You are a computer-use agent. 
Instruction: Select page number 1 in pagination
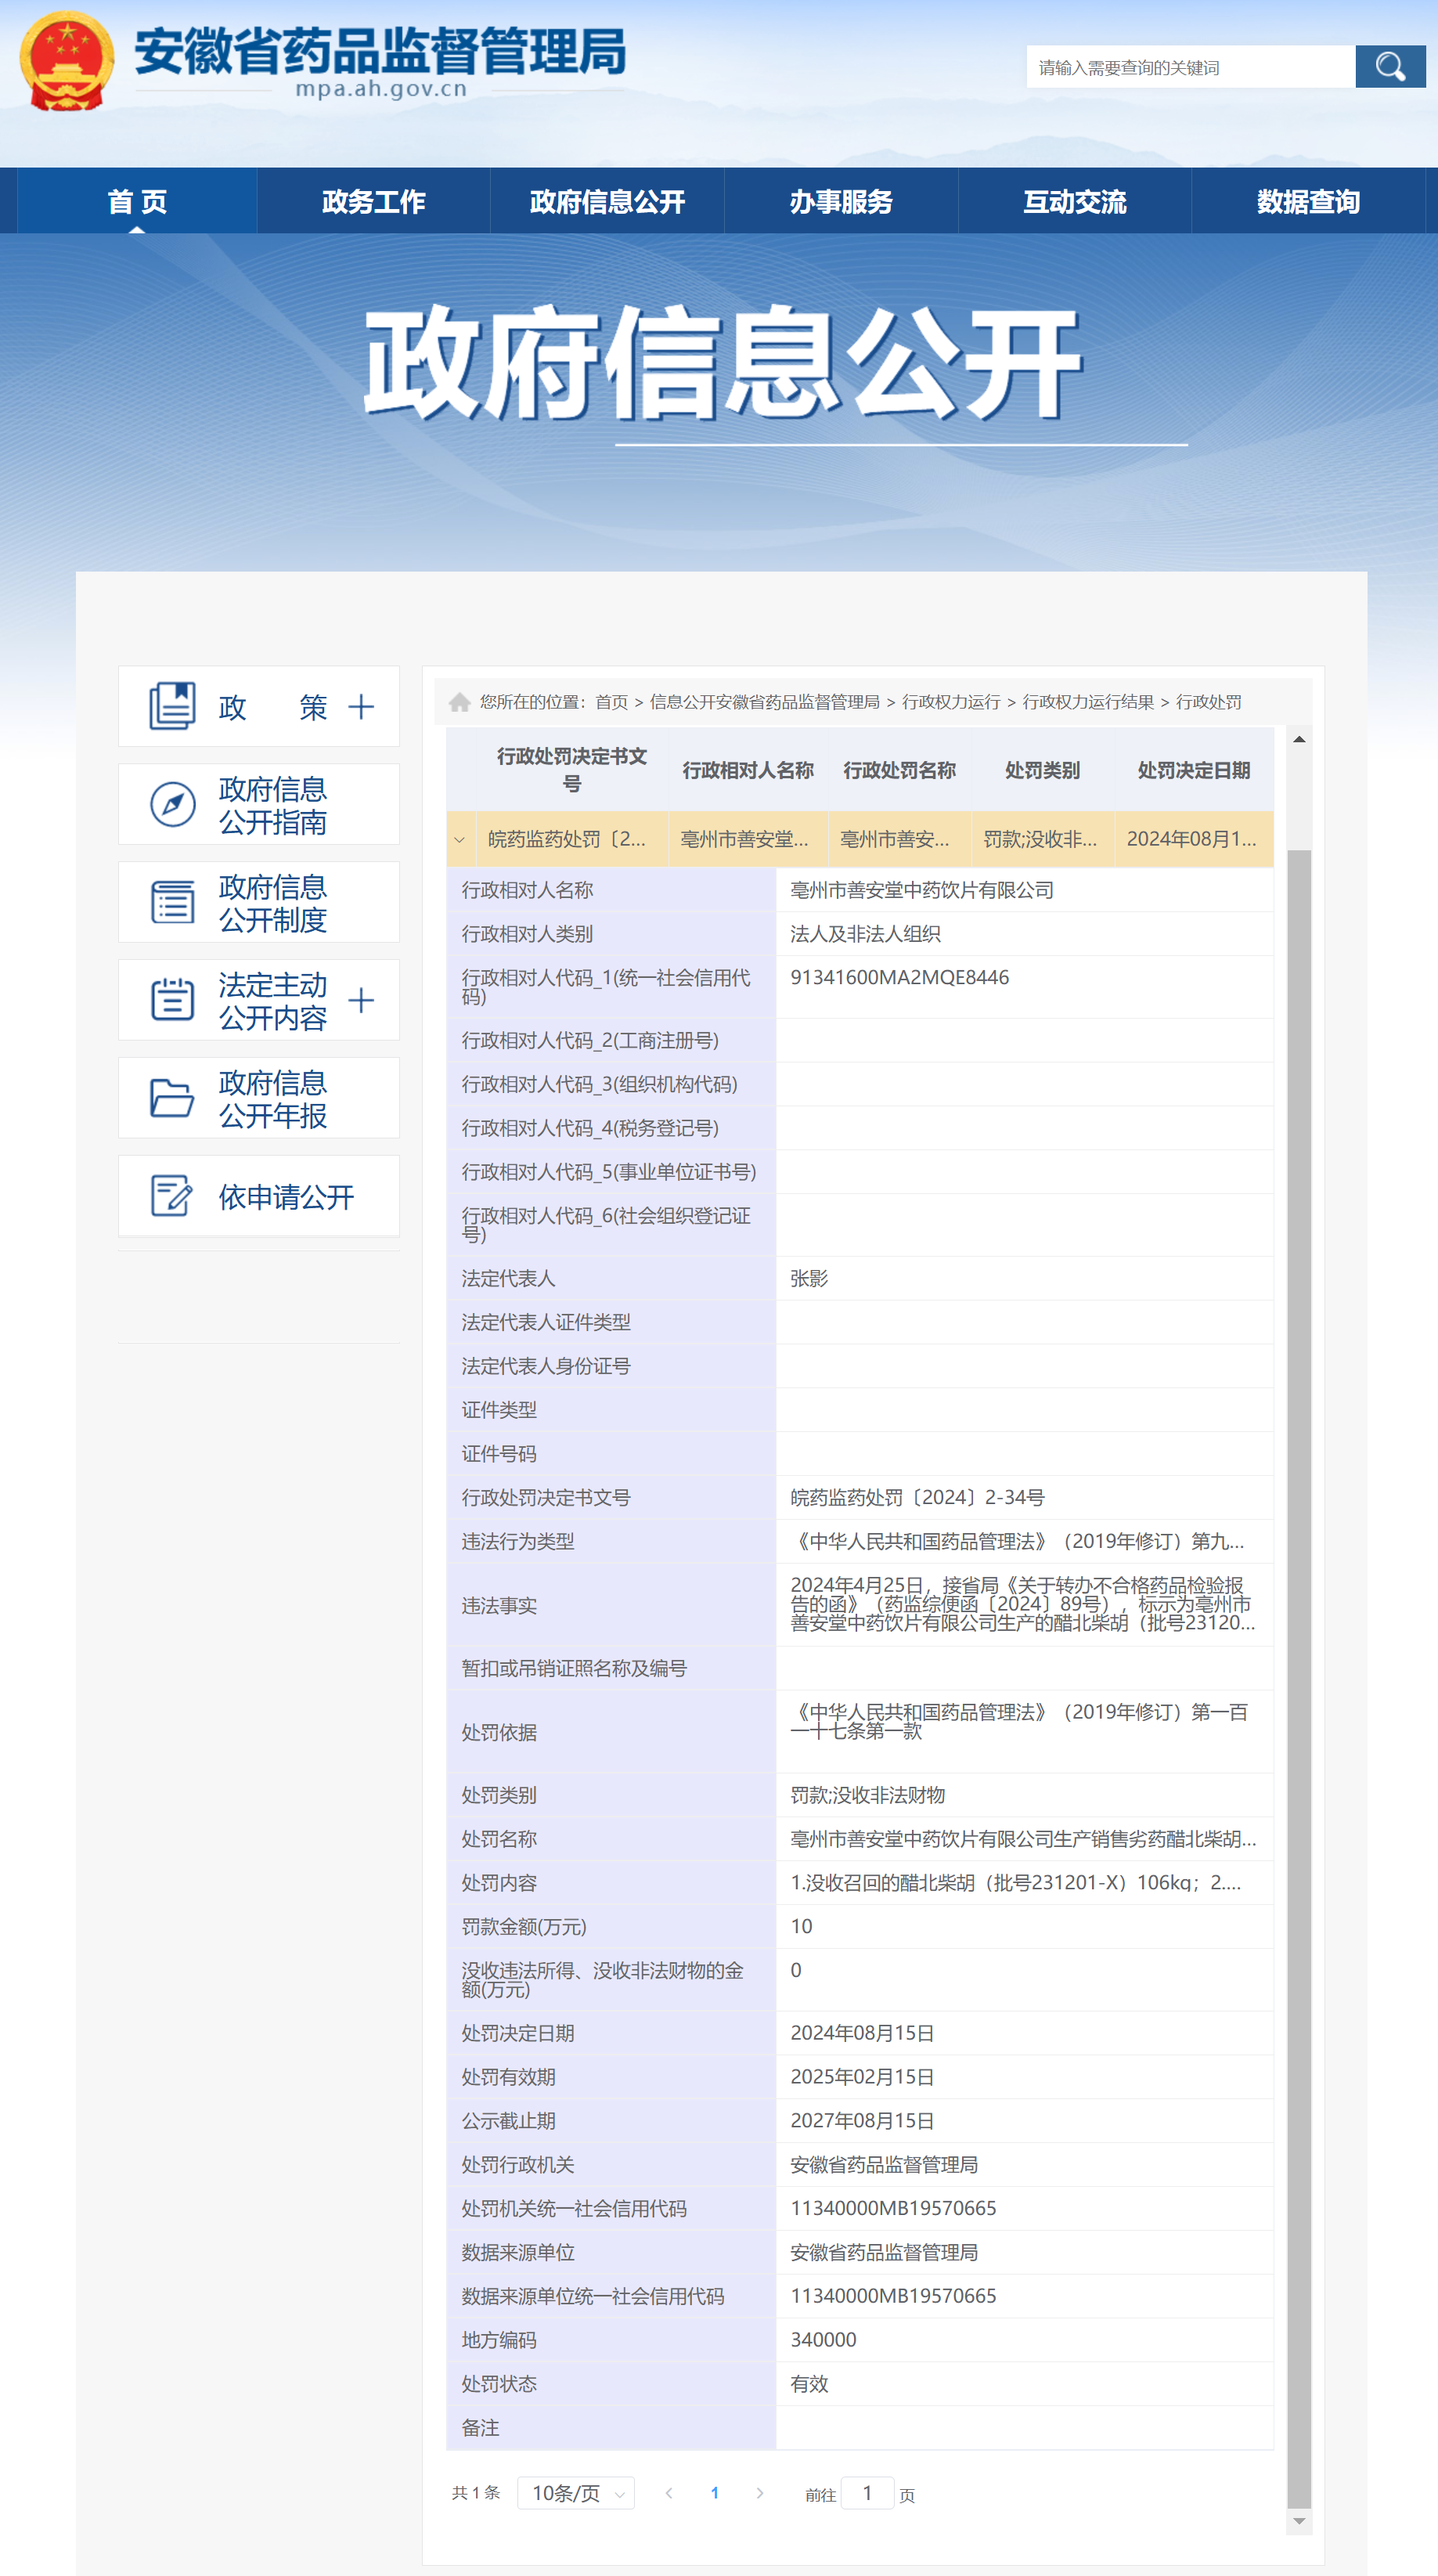(x=714, y=2493)
